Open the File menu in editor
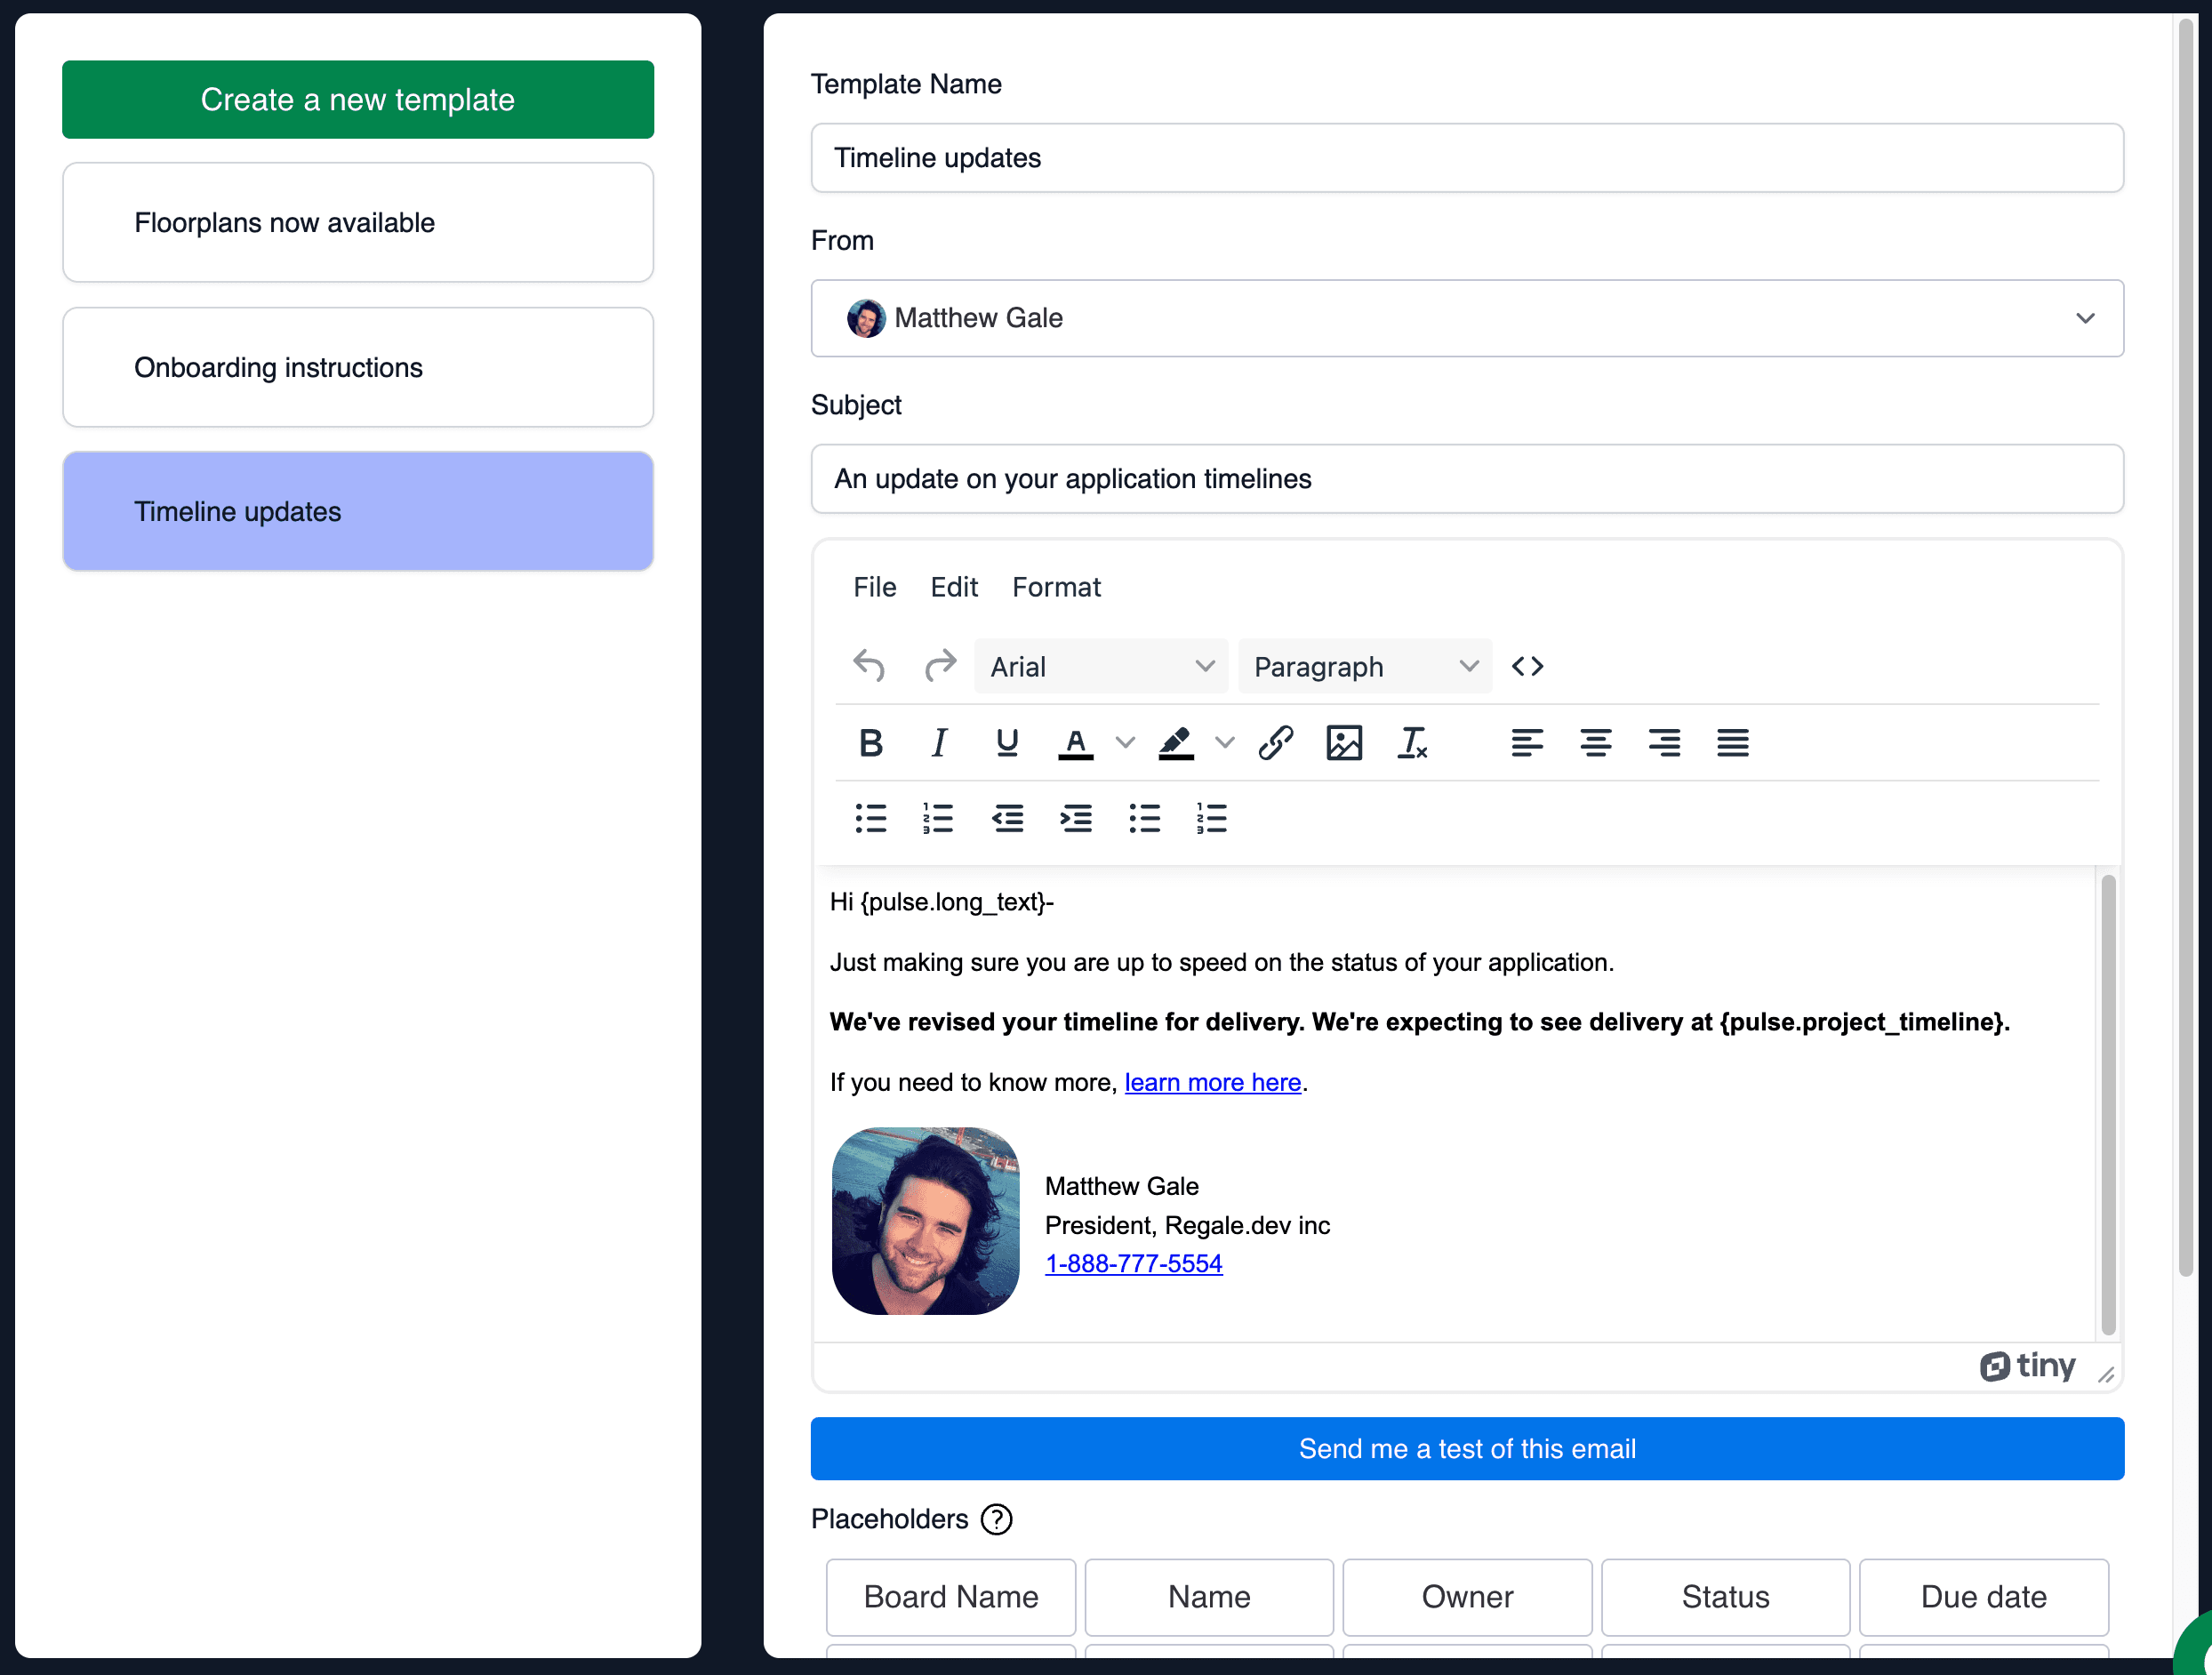This screenshot has width=2212, height=1675. pos(873,588)
